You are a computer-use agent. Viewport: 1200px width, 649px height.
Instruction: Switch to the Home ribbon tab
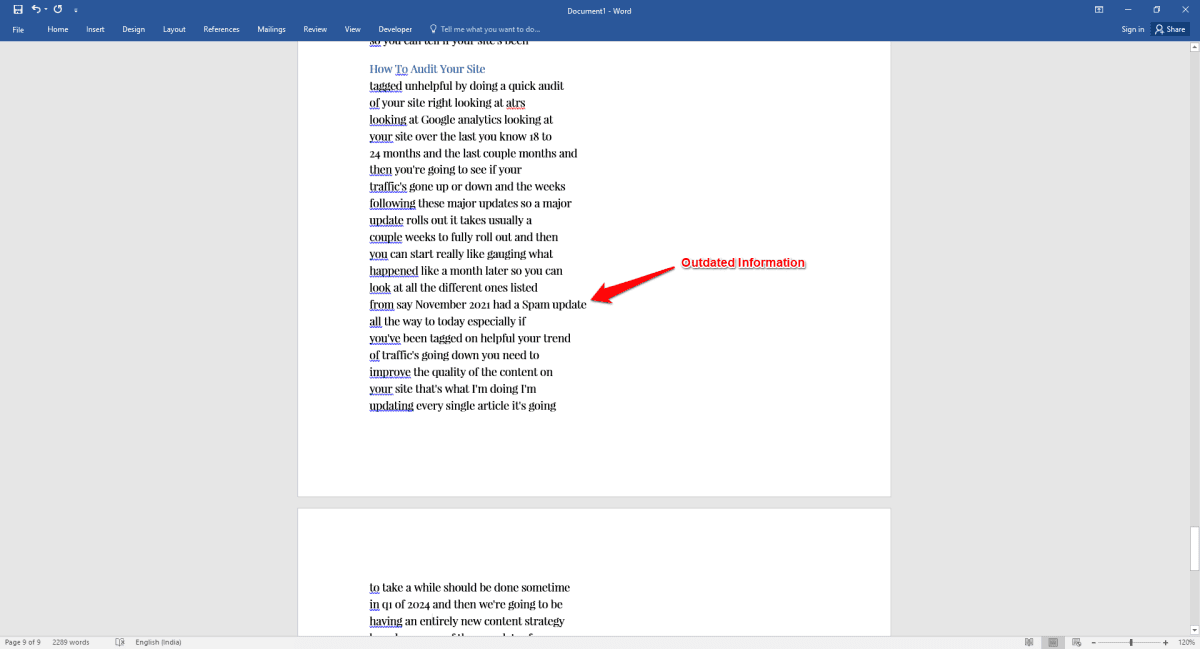coord(58,29)
